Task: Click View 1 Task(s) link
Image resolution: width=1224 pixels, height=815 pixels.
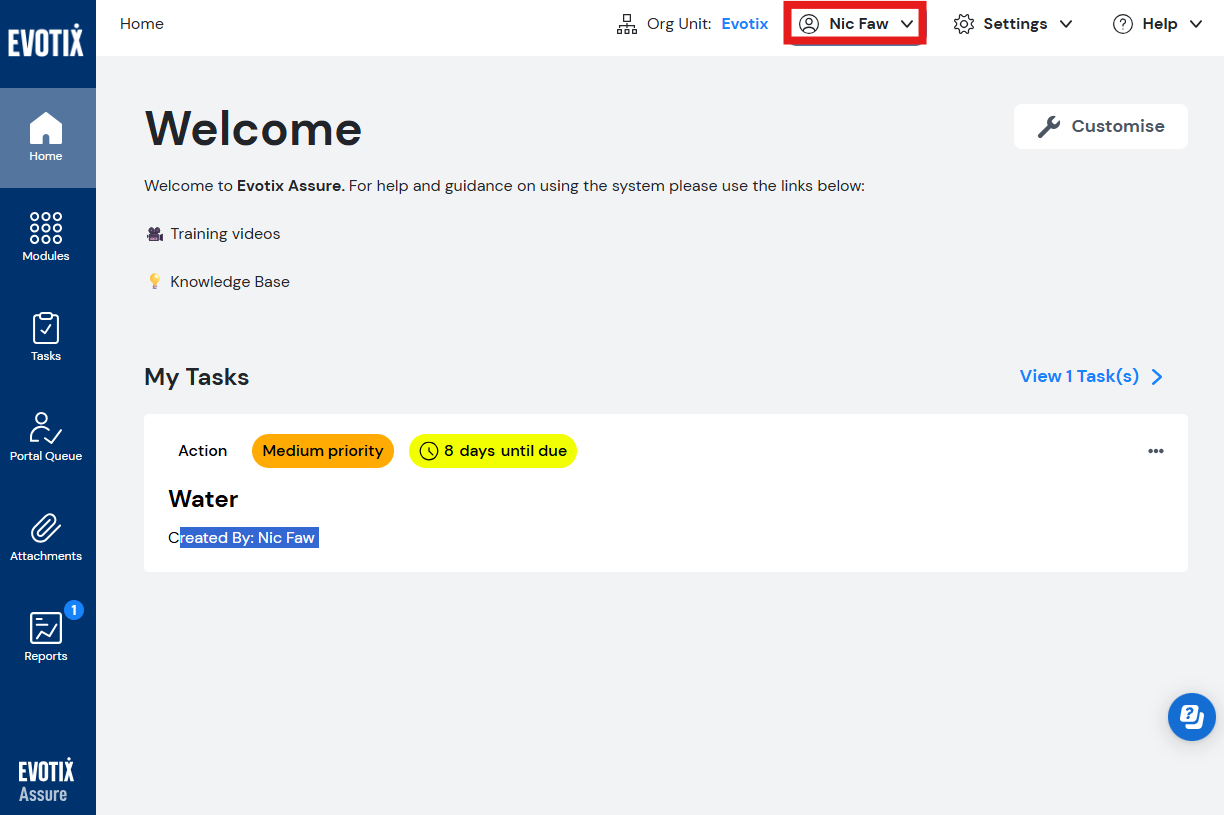Action: pyautogui.click(x=1091, y=376)
